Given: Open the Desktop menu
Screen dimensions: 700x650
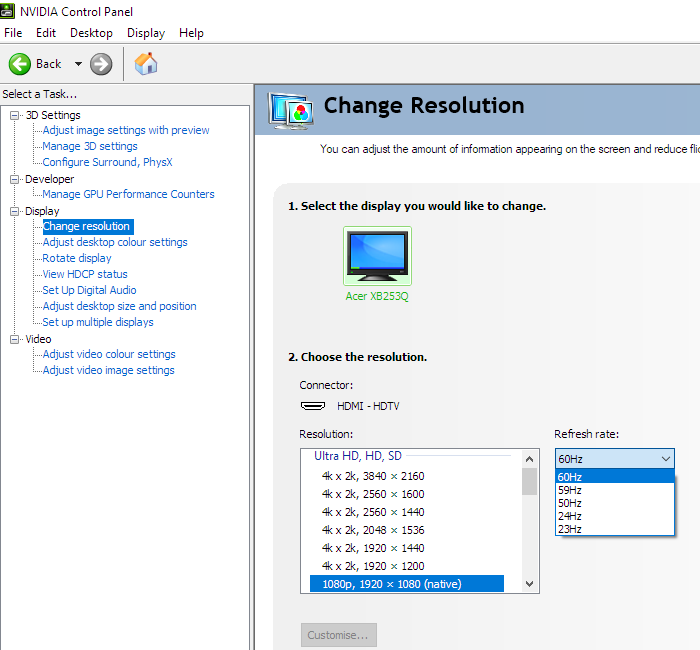Looking at the screenshot, I should pyautogui.click(x=91, y=33).
